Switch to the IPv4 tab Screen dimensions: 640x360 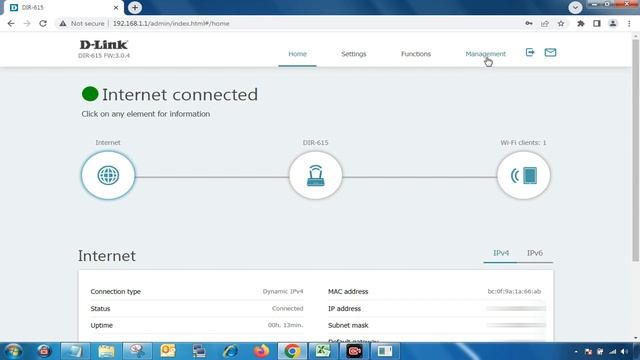pyautogui.click(x=501, y=253)
